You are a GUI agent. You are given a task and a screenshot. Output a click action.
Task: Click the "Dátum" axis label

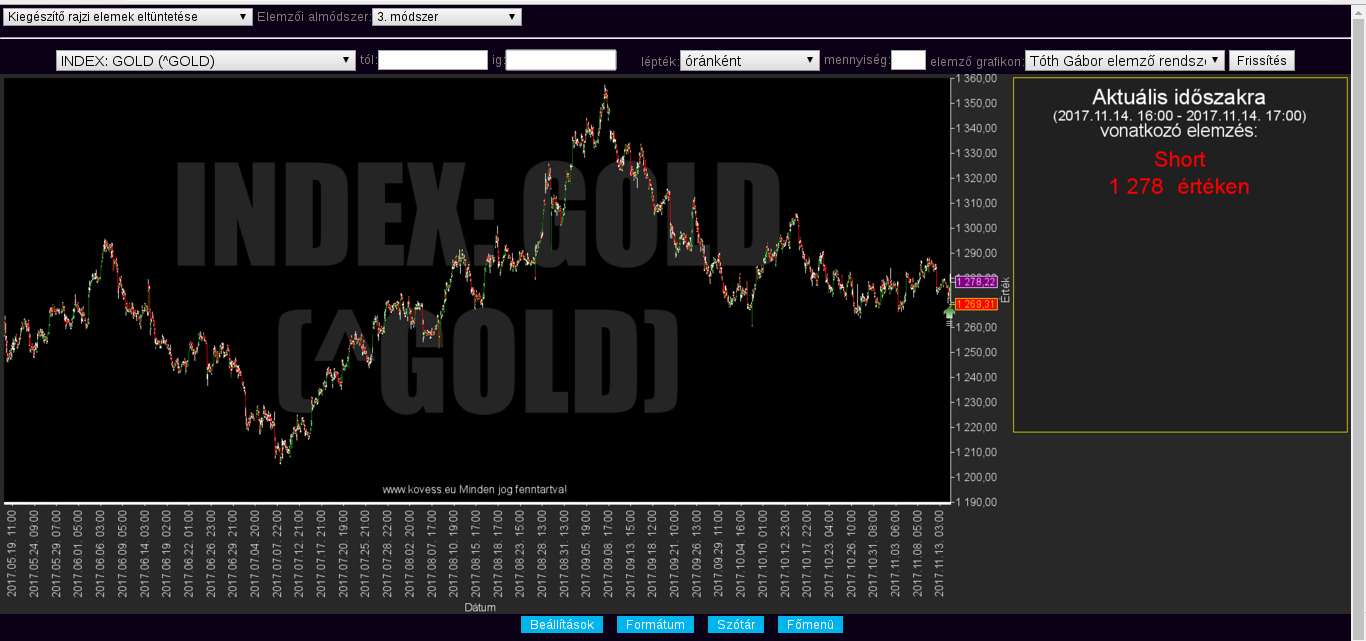480,607
